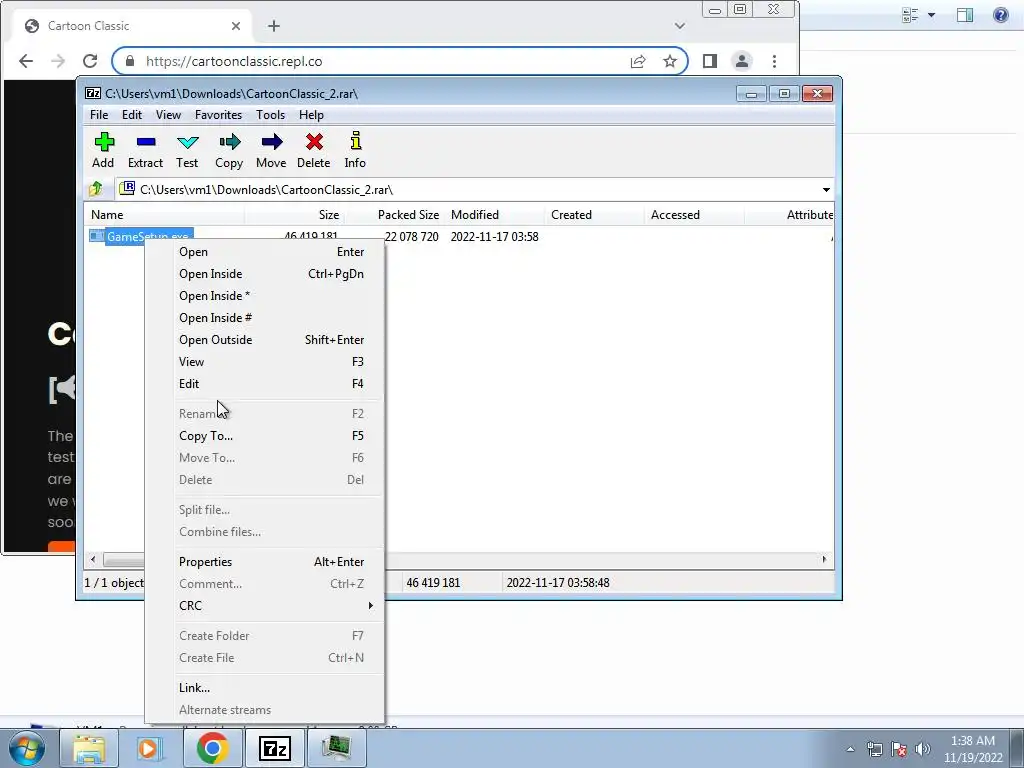Choose Open from context menu
Screen dimensions: 1024x768
pos(264,252)
